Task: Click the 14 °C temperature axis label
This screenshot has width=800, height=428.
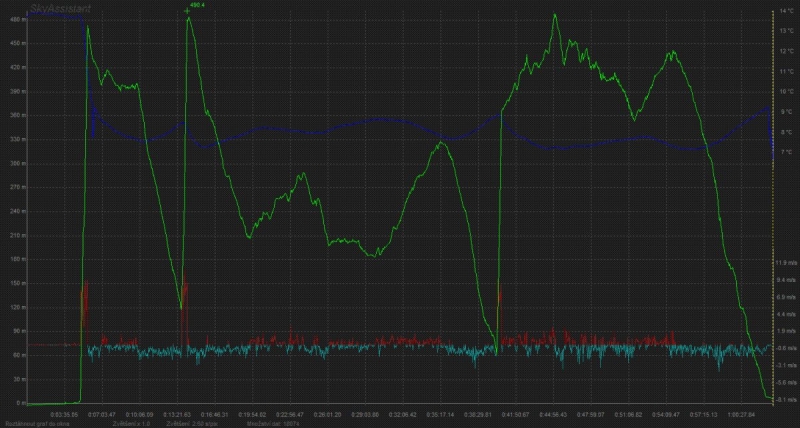Action: (x=786, y=12)
